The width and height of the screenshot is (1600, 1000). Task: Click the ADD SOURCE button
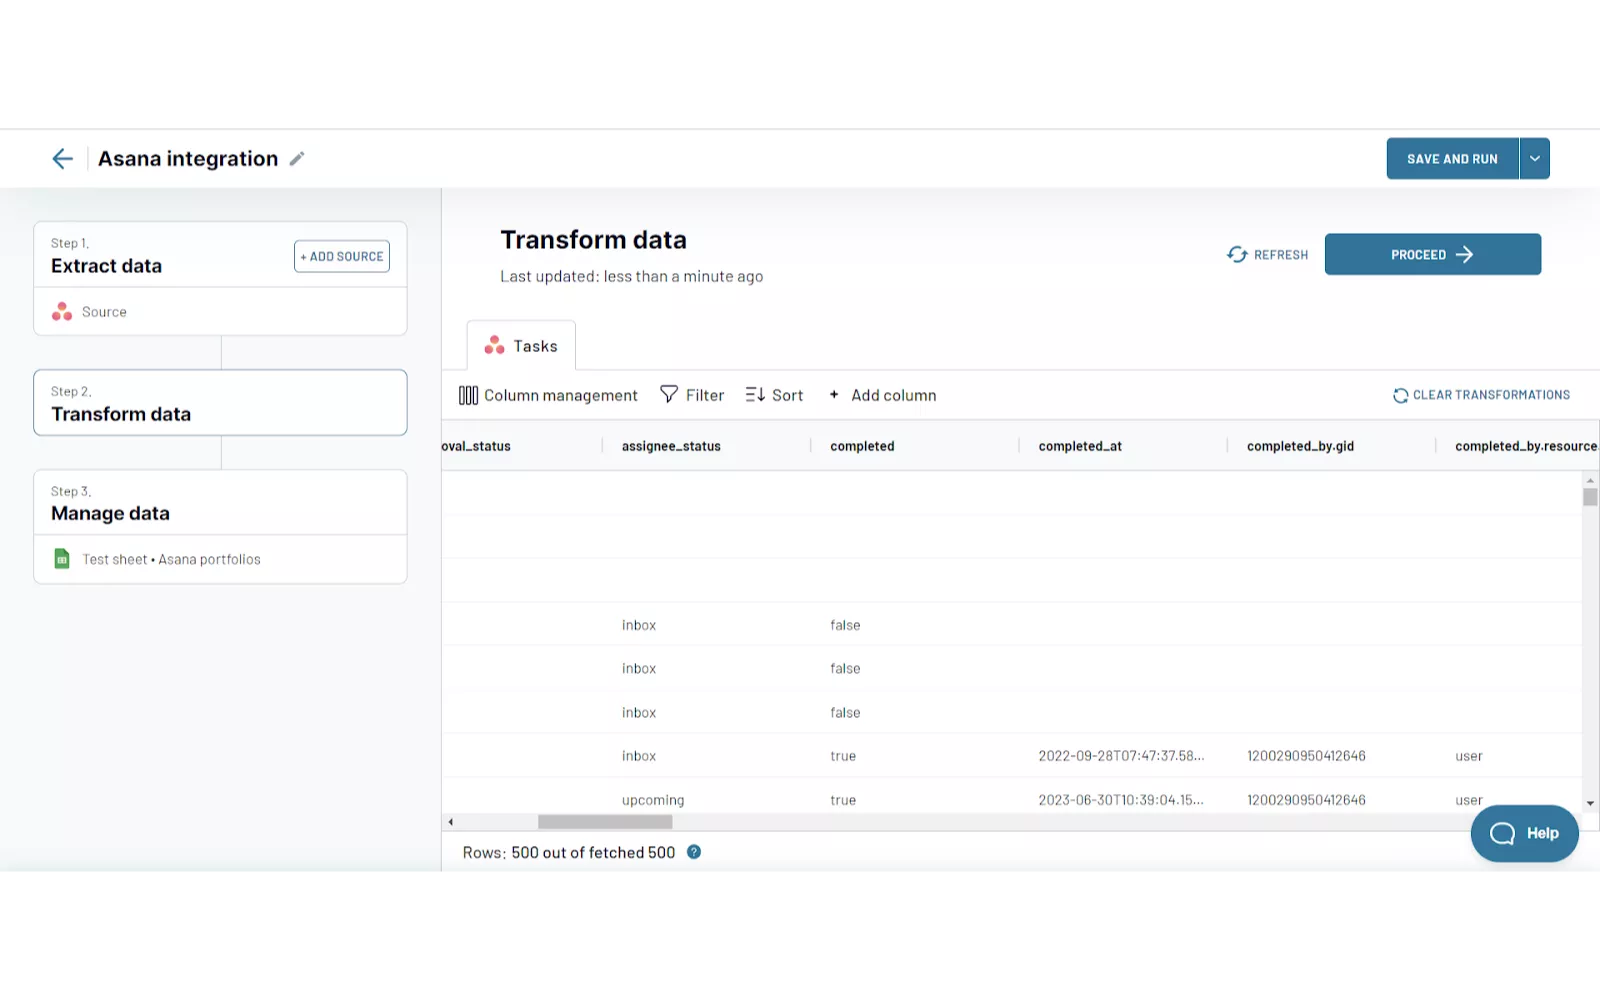tap(342, 256)
